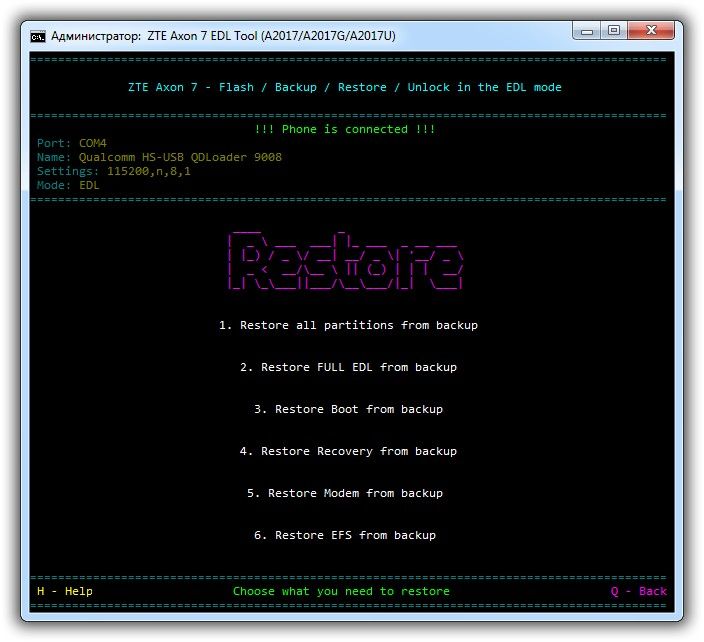The width and height of the screenshot is (704, 642).
Task: Click the Qualcomm HS-USB QDLoader 9008 name
Action: point(180,157)
